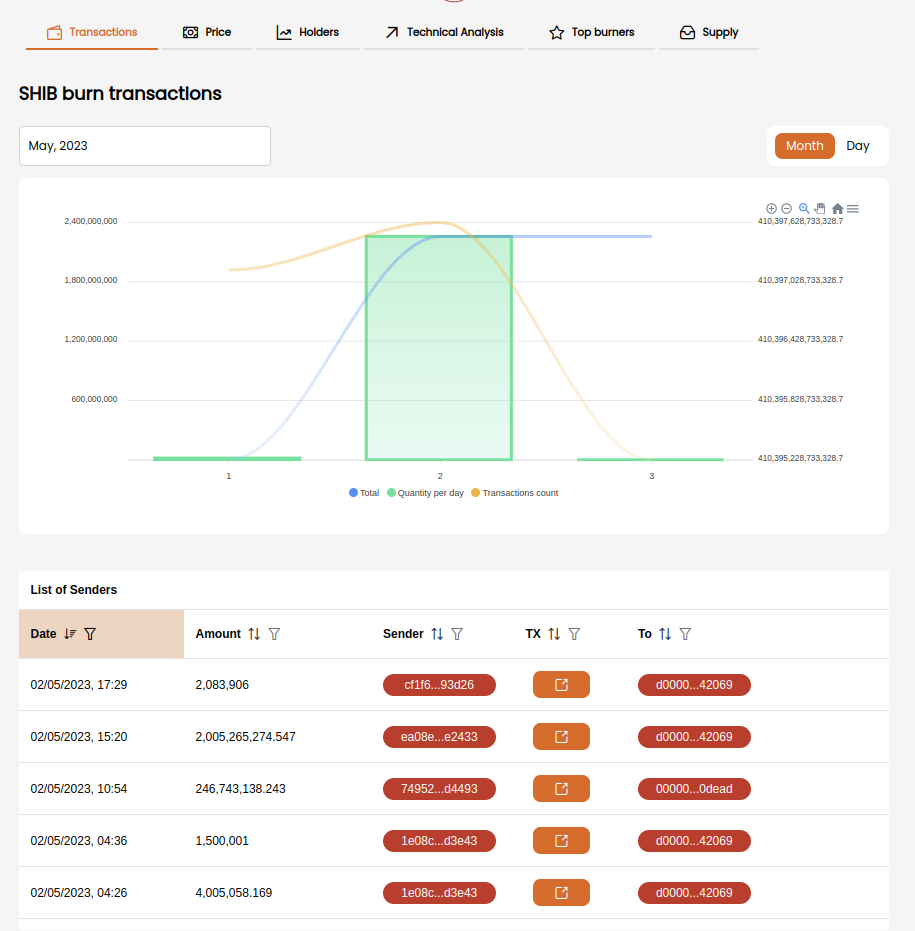This screenshot has width=915, height=931.
Task: Open TX link for 04:36 transaction
Action: click(561, 841)
